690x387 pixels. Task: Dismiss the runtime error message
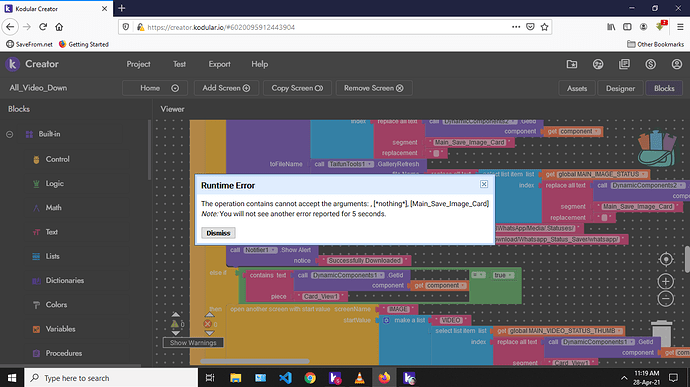(x=218, y=233)
